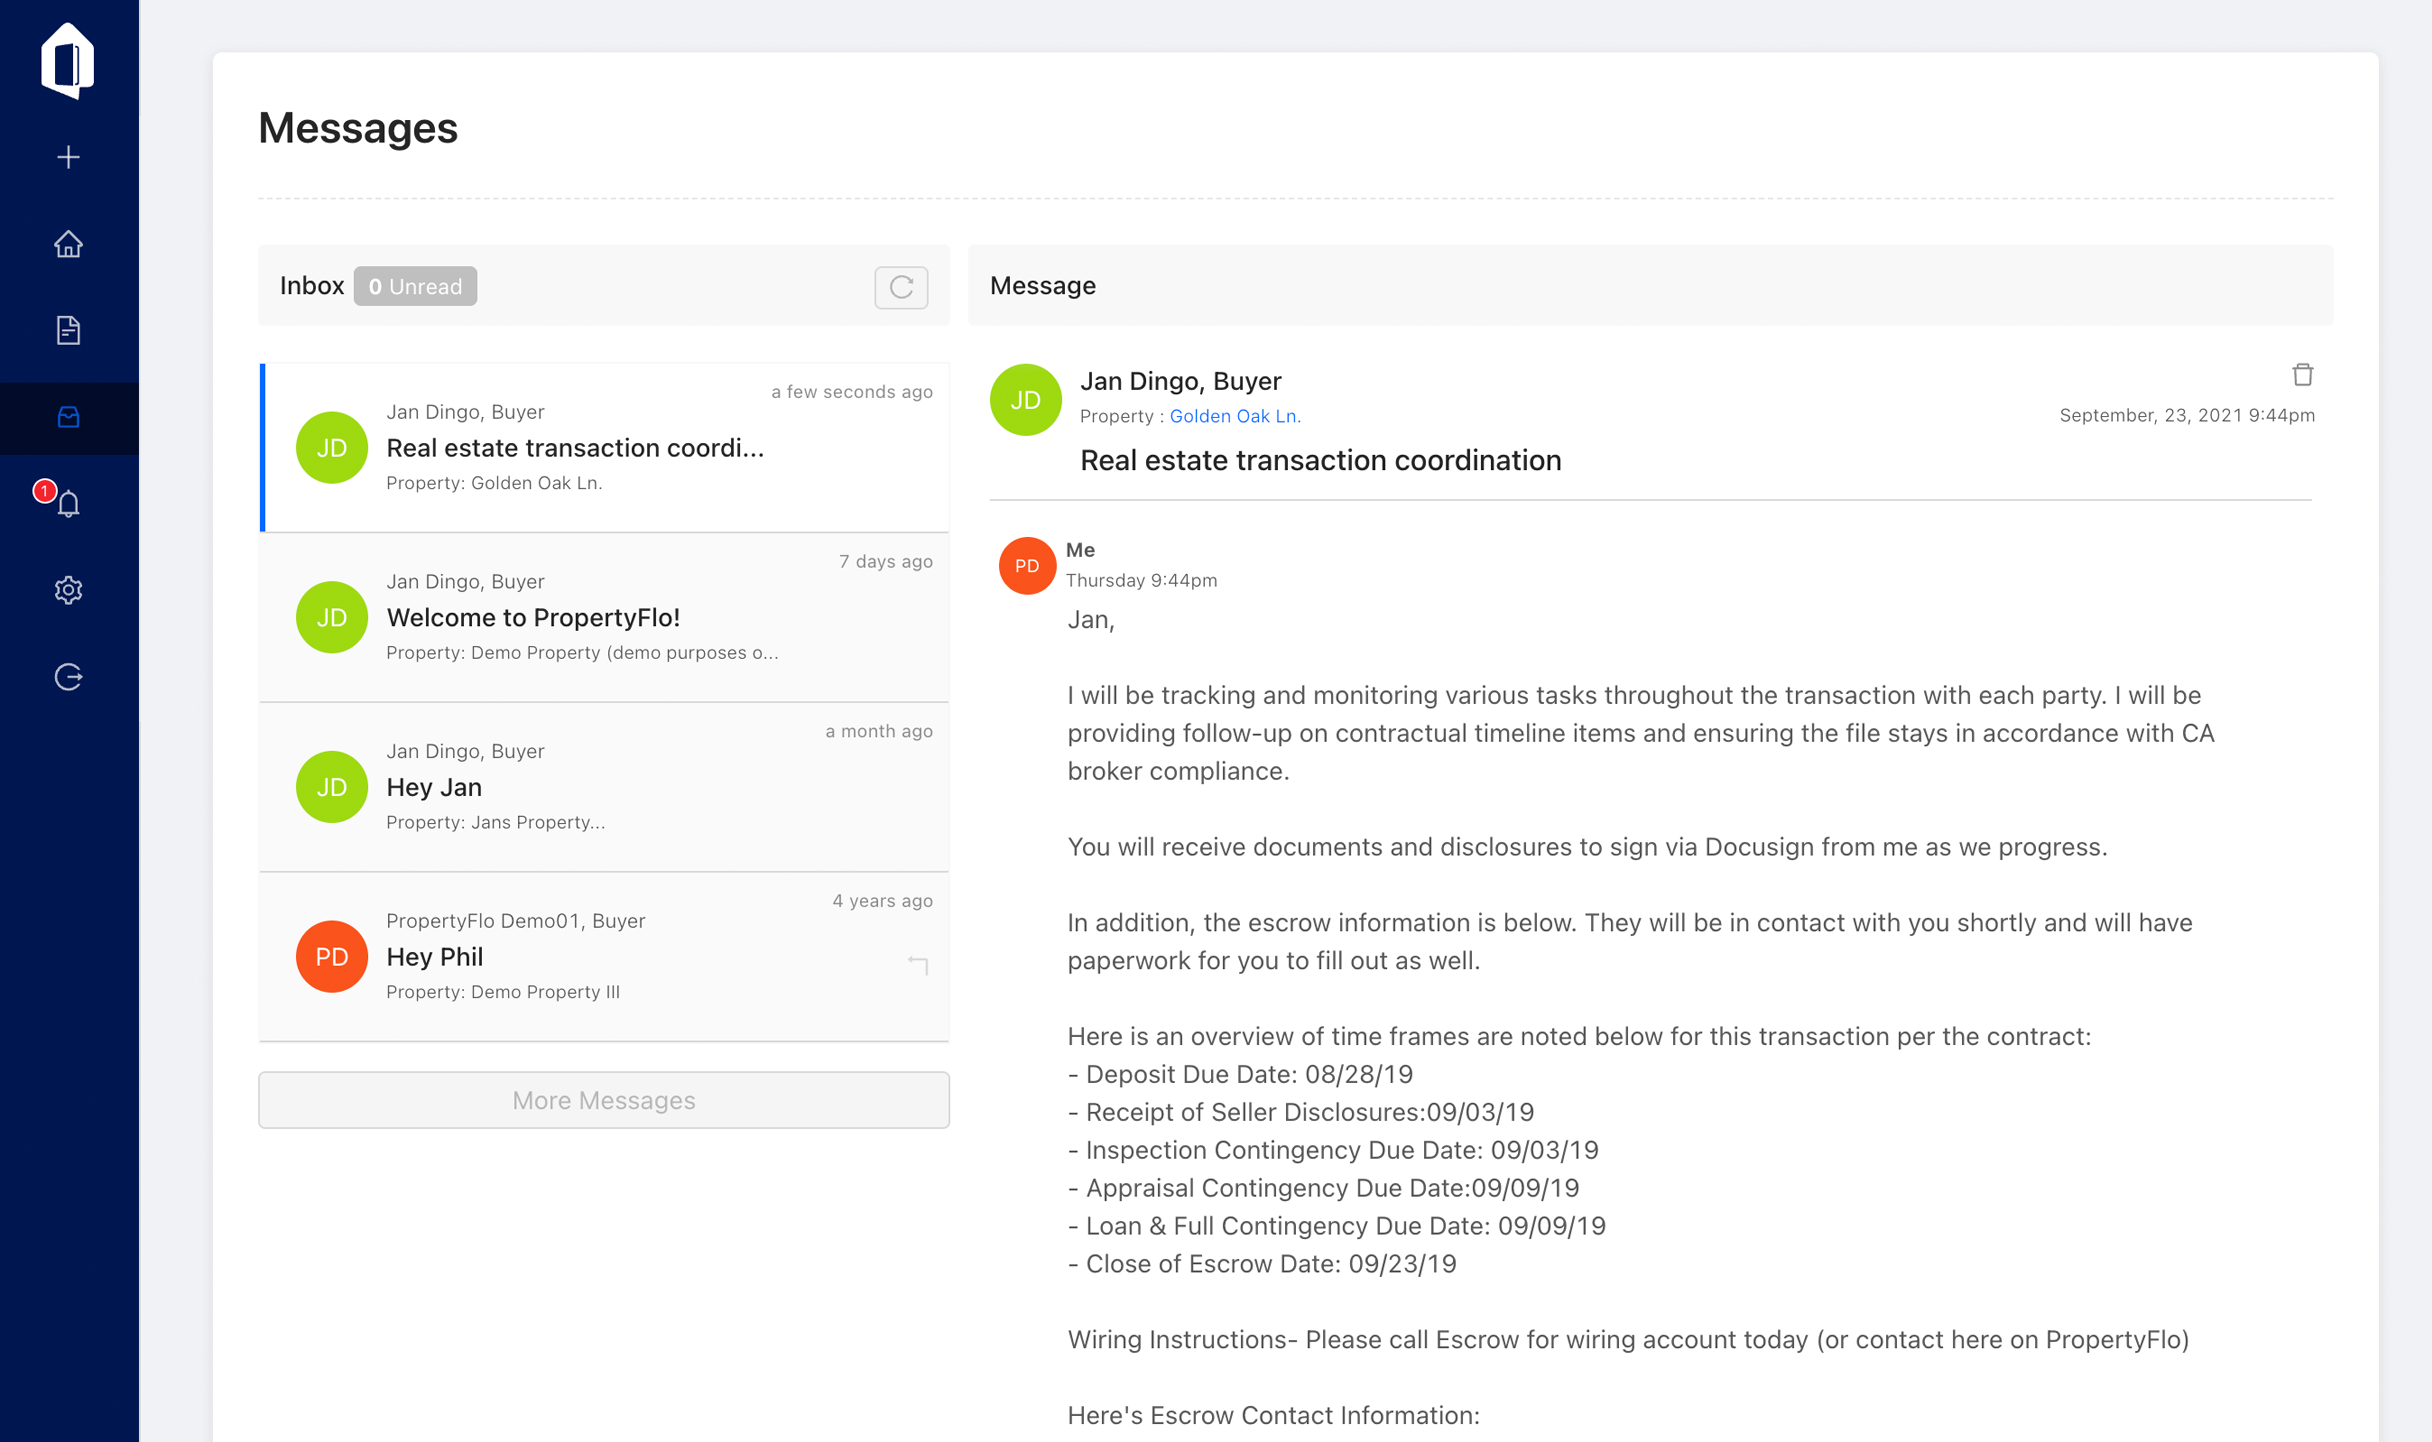The image size is (2432, 1442).
Task: Open the inbox icon in the sidebar
Action: click(68, 418)
